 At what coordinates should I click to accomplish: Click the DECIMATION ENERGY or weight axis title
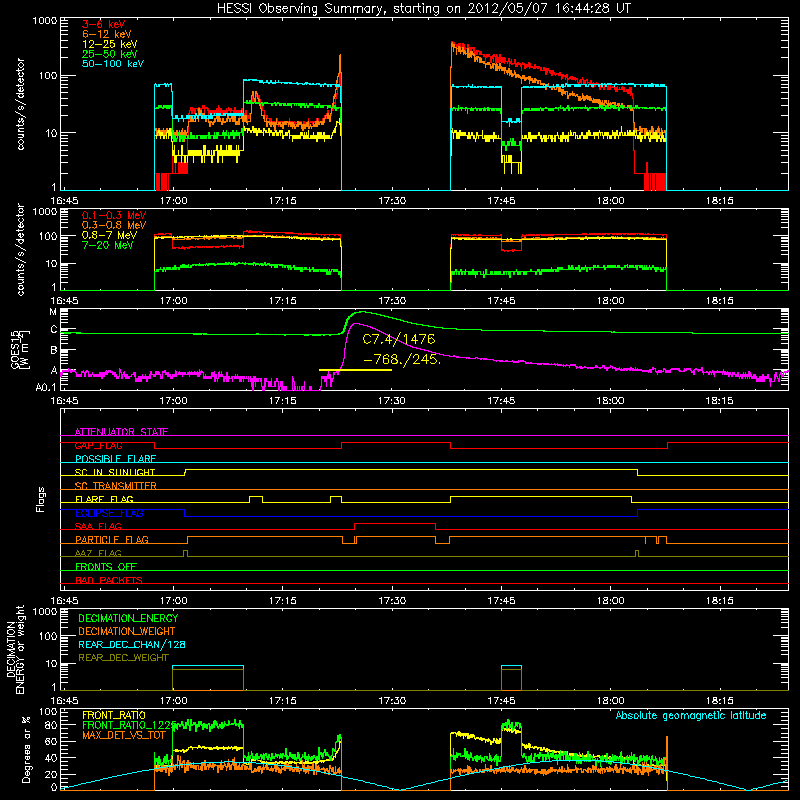pos(15,649)
